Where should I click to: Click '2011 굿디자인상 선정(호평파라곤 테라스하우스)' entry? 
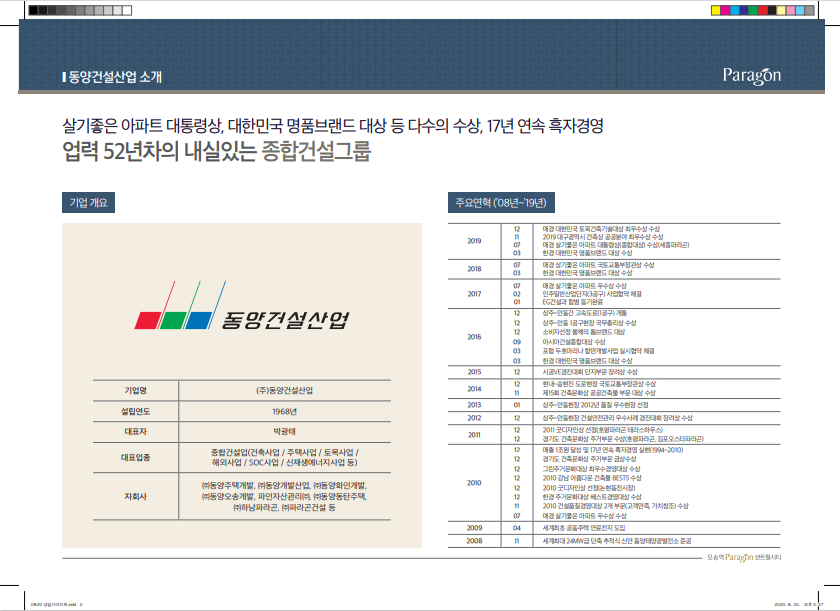pyautogui.click(x=602, y=430)
